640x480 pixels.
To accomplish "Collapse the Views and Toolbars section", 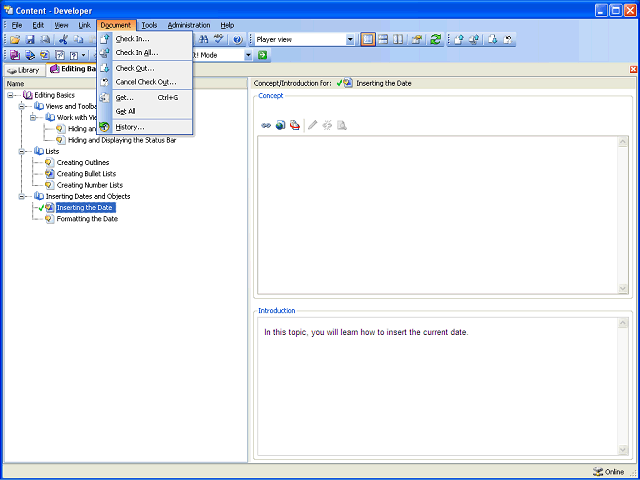I will (x=22, y=107).
